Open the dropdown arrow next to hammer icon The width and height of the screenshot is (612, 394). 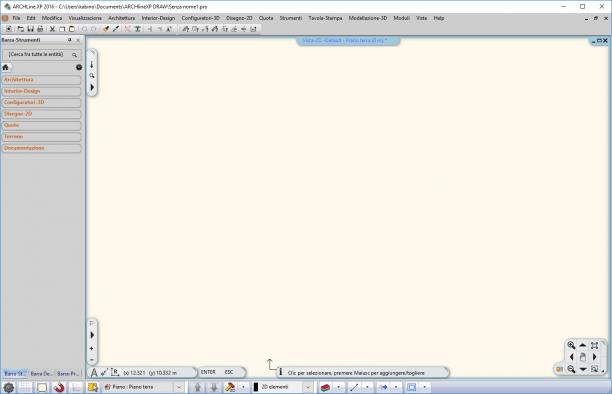pyautogui.click(x=243, y=387)
